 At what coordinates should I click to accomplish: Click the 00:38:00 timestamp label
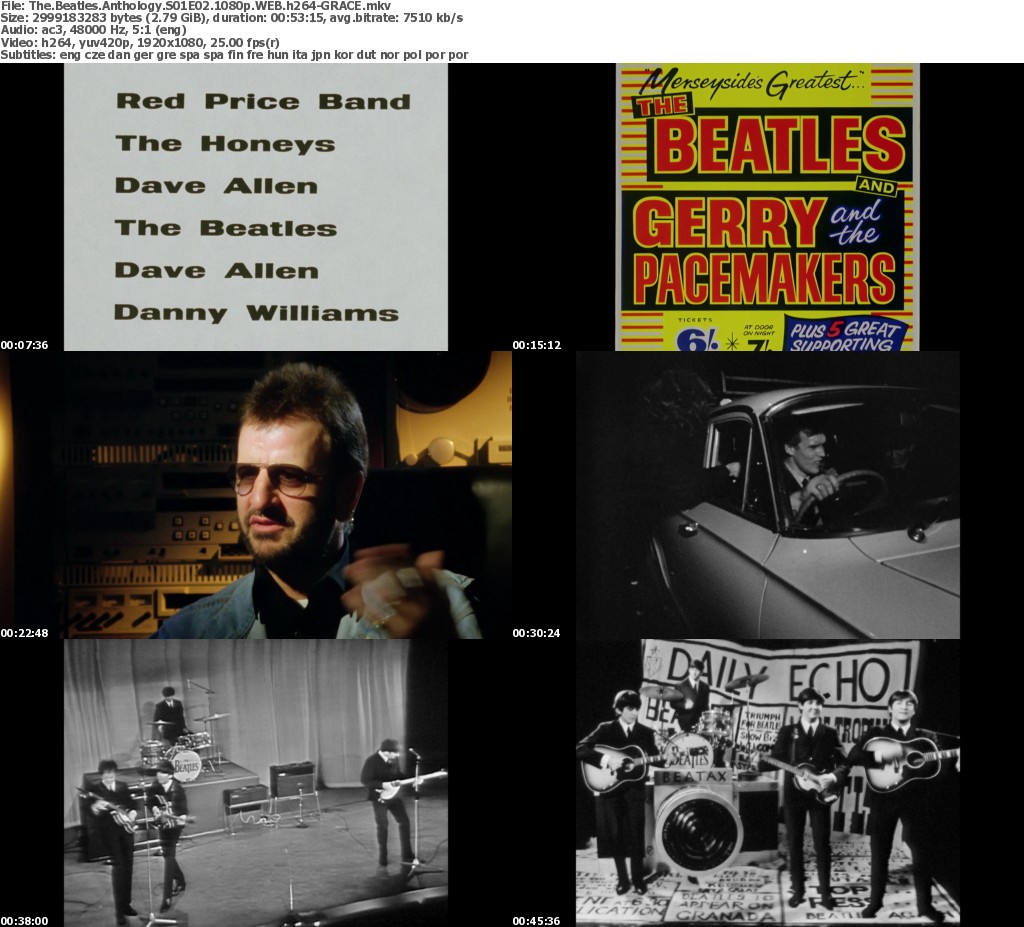pos(25,921)
